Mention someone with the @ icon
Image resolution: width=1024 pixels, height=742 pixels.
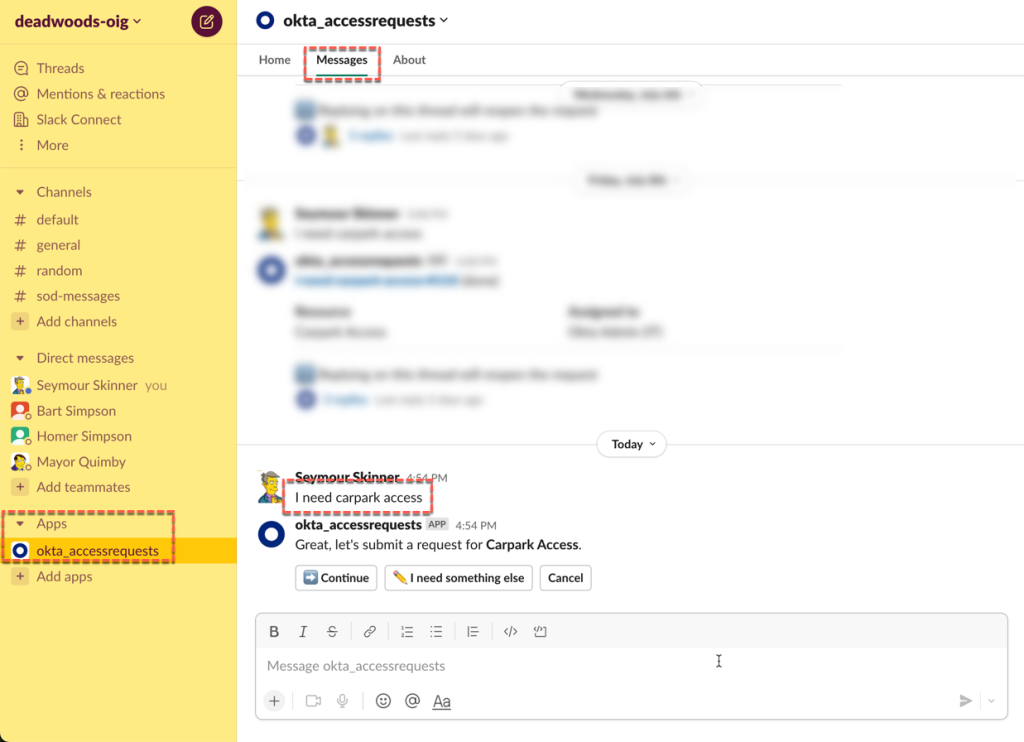pyautogui.click(x=412, y=701)
